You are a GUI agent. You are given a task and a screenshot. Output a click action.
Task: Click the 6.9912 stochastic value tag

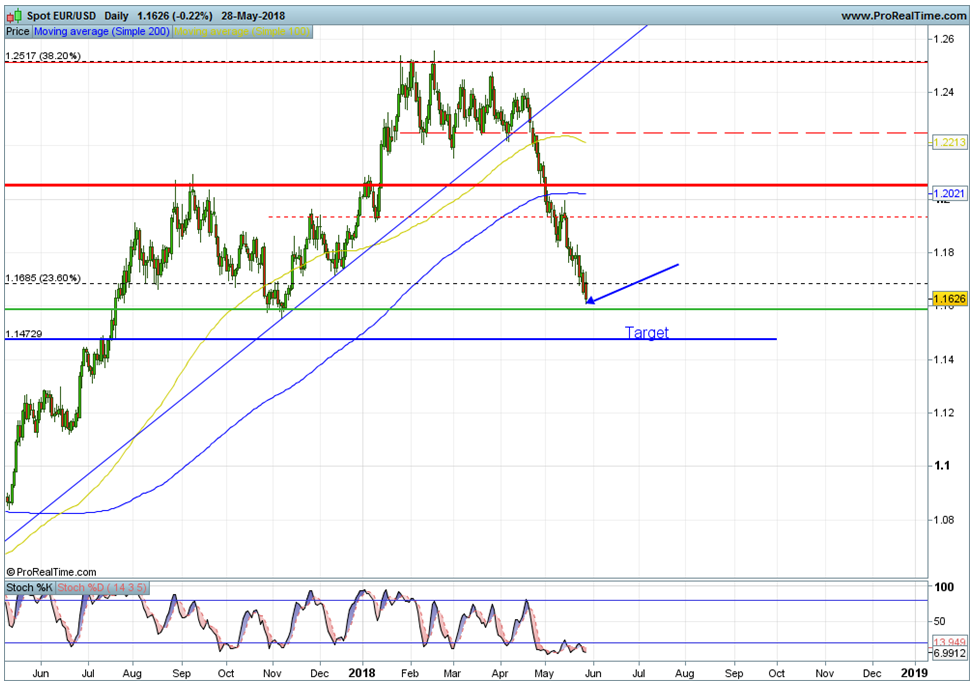950,653
